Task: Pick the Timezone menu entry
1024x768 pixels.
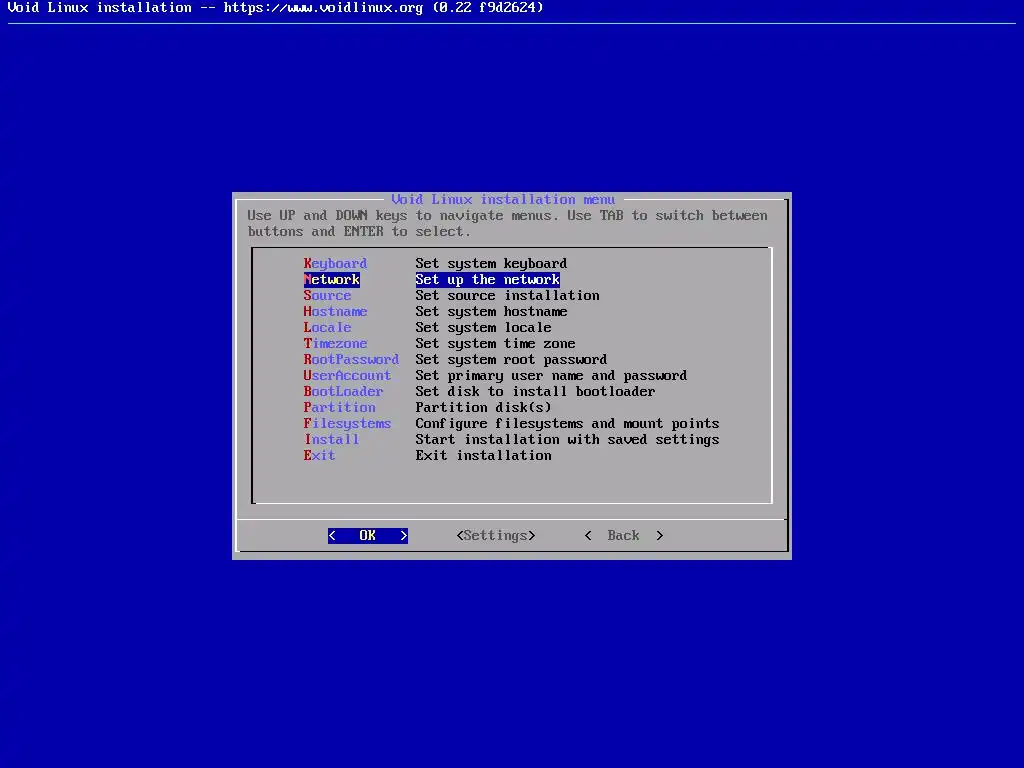Action: (335, 344)
